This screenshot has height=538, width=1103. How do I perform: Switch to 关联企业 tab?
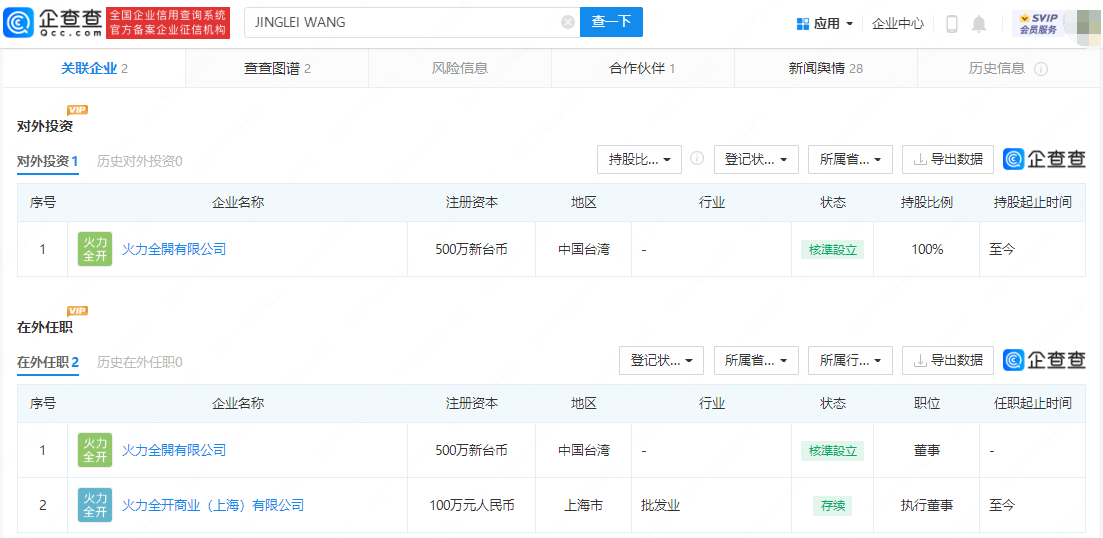pos(94,68)
